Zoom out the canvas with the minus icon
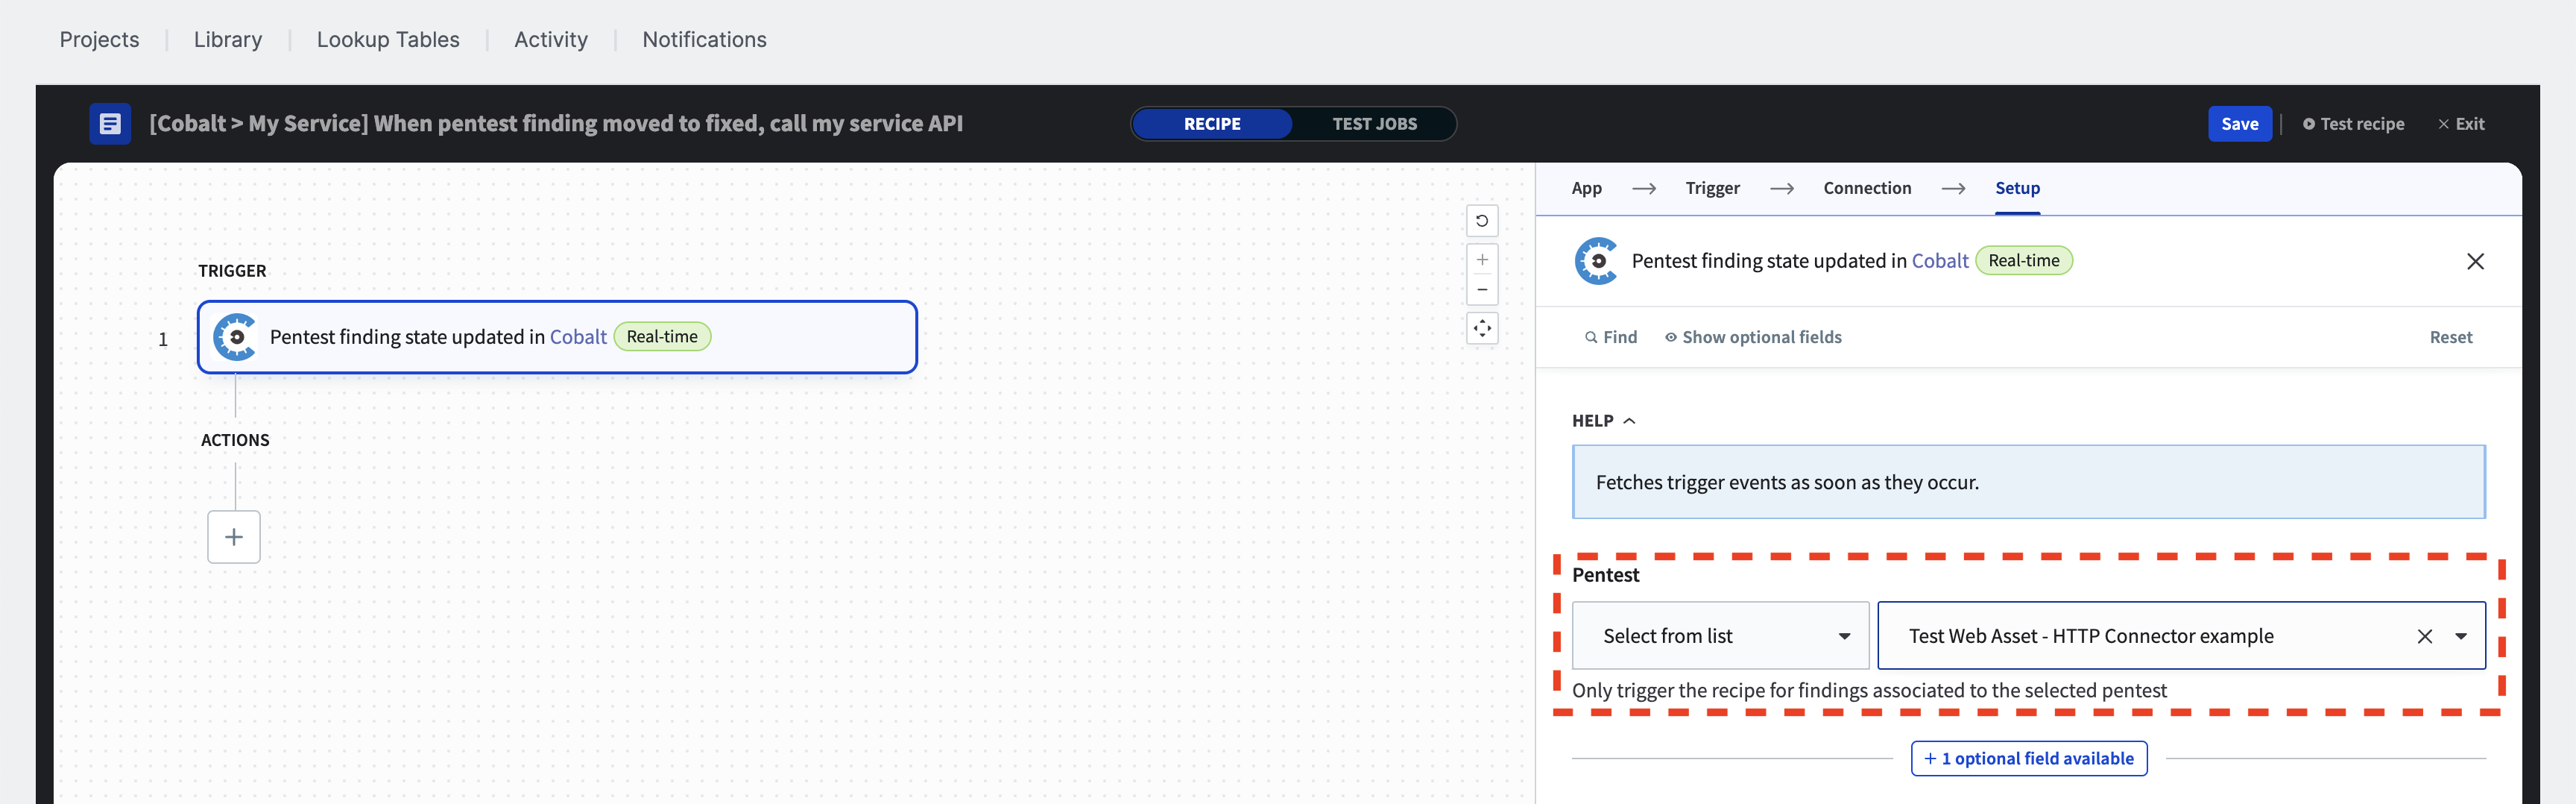 [1482, 290]
